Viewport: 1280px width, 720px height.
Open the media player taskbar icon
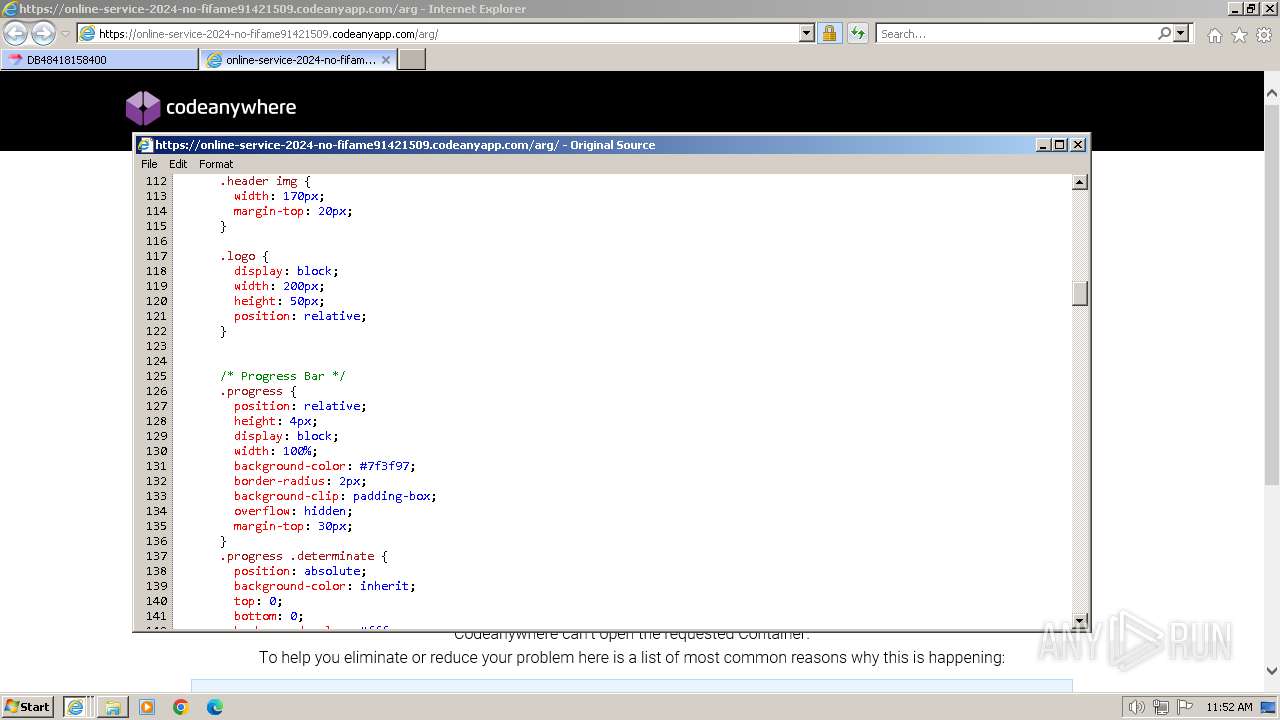[147, 707]
